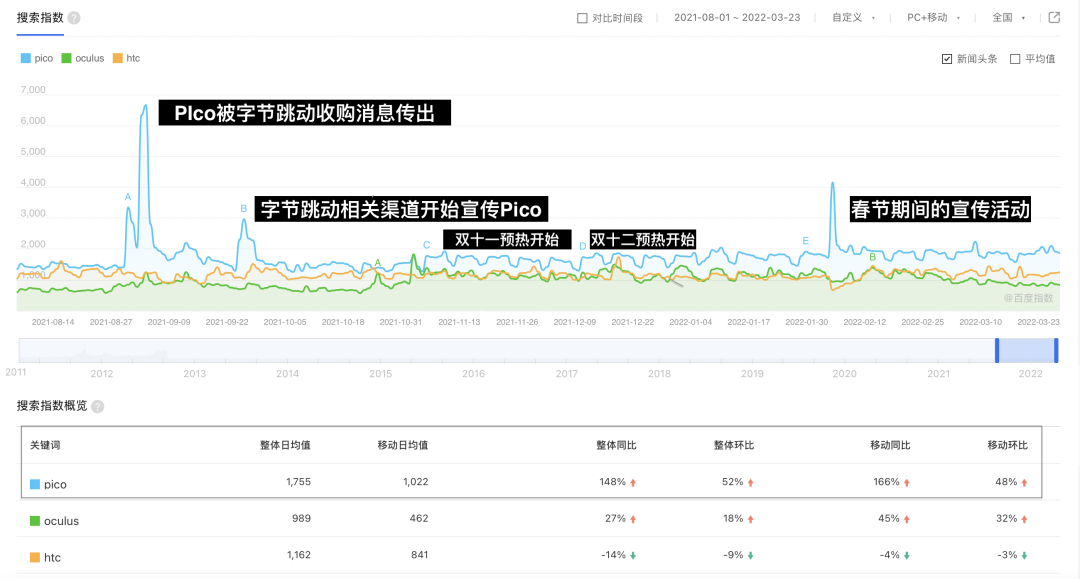
Task: Click the help icon beside 搜索指数概览
Action: tap(98, 406)
